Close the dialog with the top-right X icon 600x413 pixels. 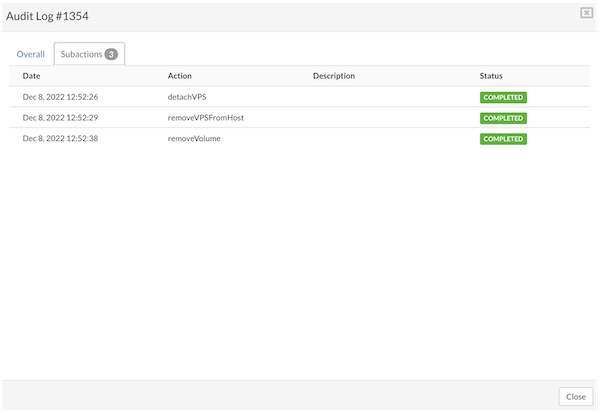pos(586,13)
